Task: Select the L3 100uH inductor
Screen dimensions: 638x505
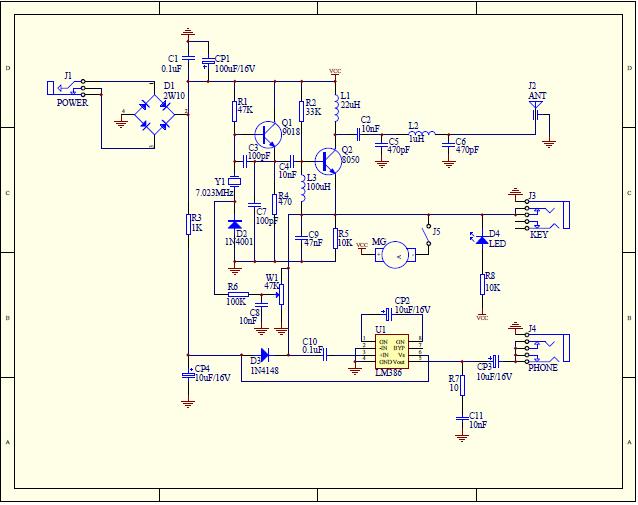Action: pos(303,188)
